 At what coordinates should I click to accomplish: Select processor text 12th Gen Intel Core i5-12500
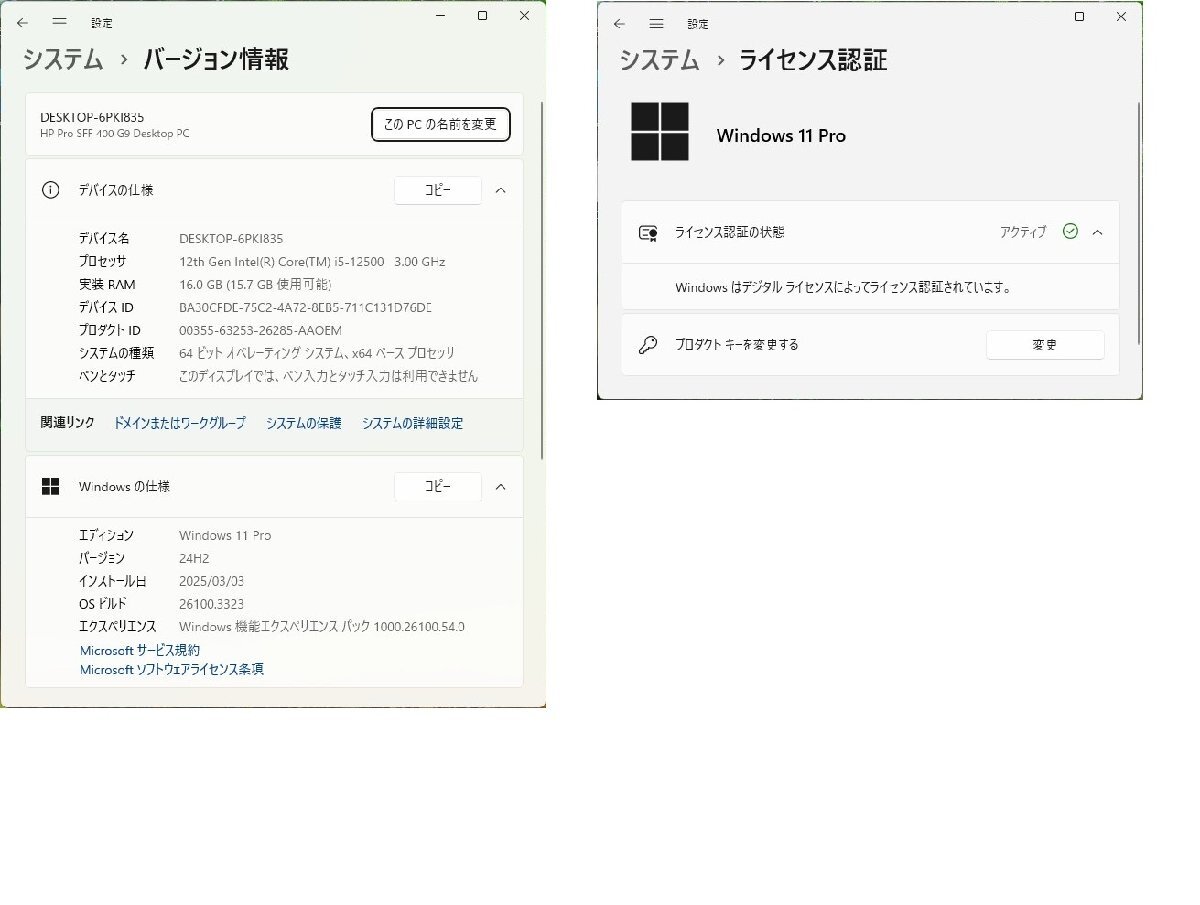[312, 262]
